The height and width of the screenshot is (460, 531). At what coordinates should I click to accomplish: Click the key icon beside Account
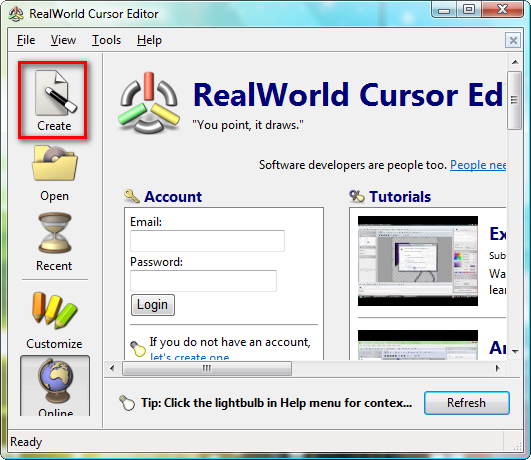click(132, 196)
